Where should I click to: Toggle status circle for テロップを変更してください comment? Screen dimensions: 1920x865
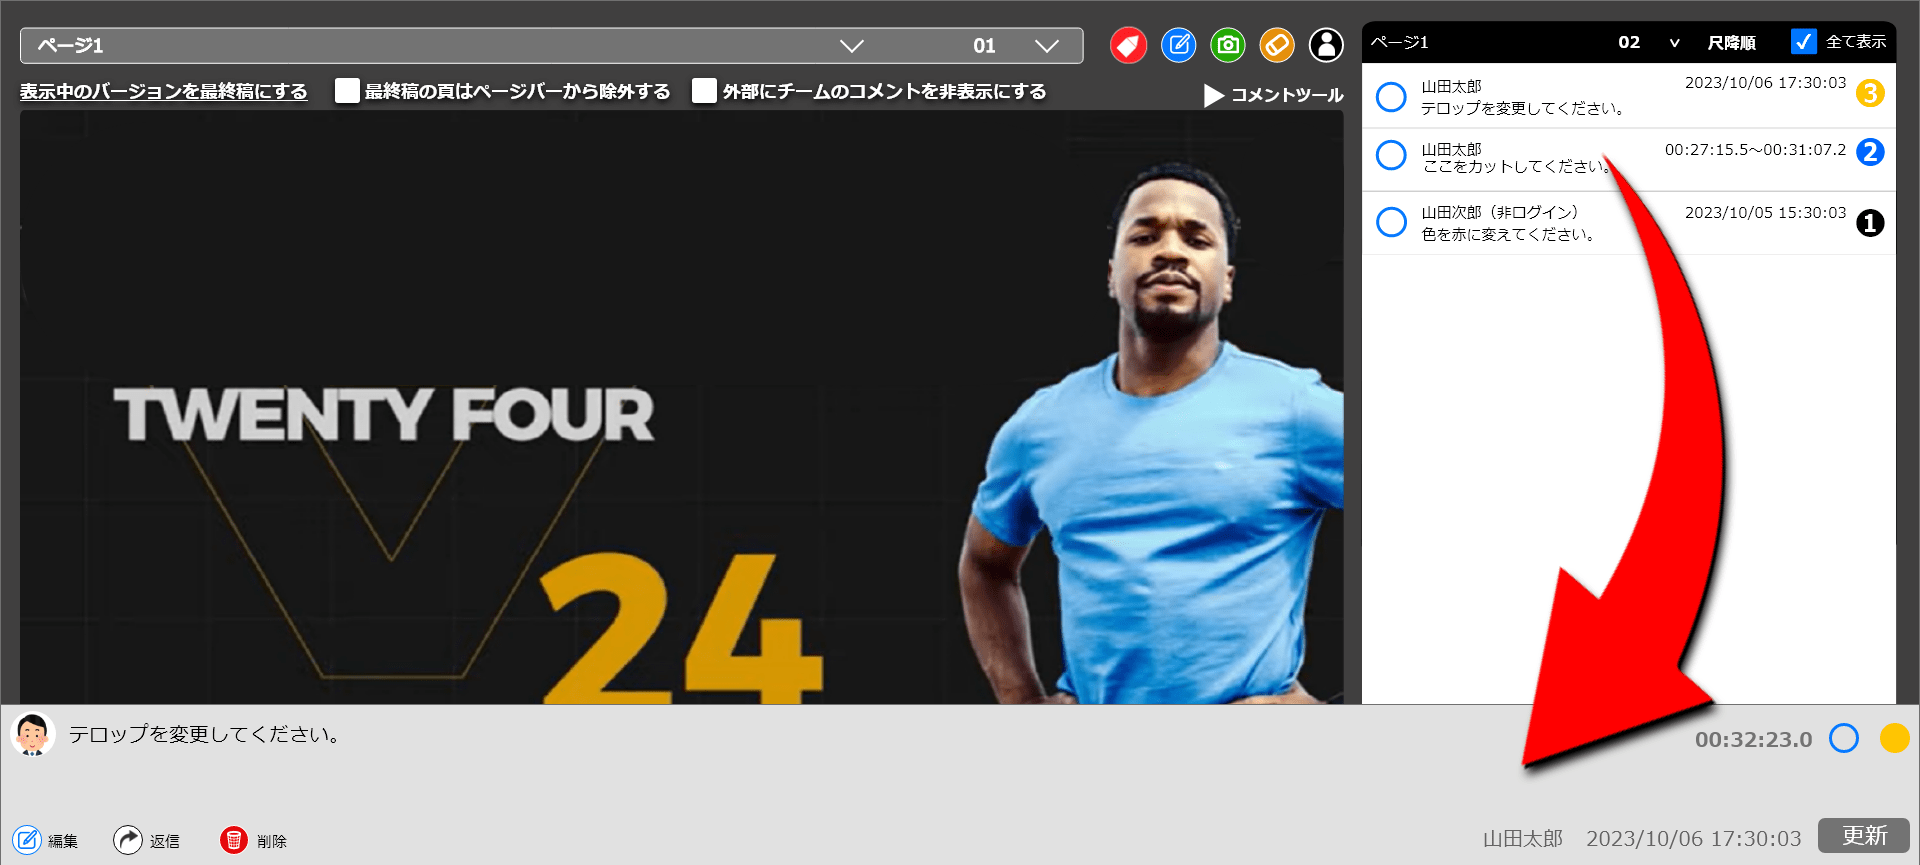point(1391,97)
